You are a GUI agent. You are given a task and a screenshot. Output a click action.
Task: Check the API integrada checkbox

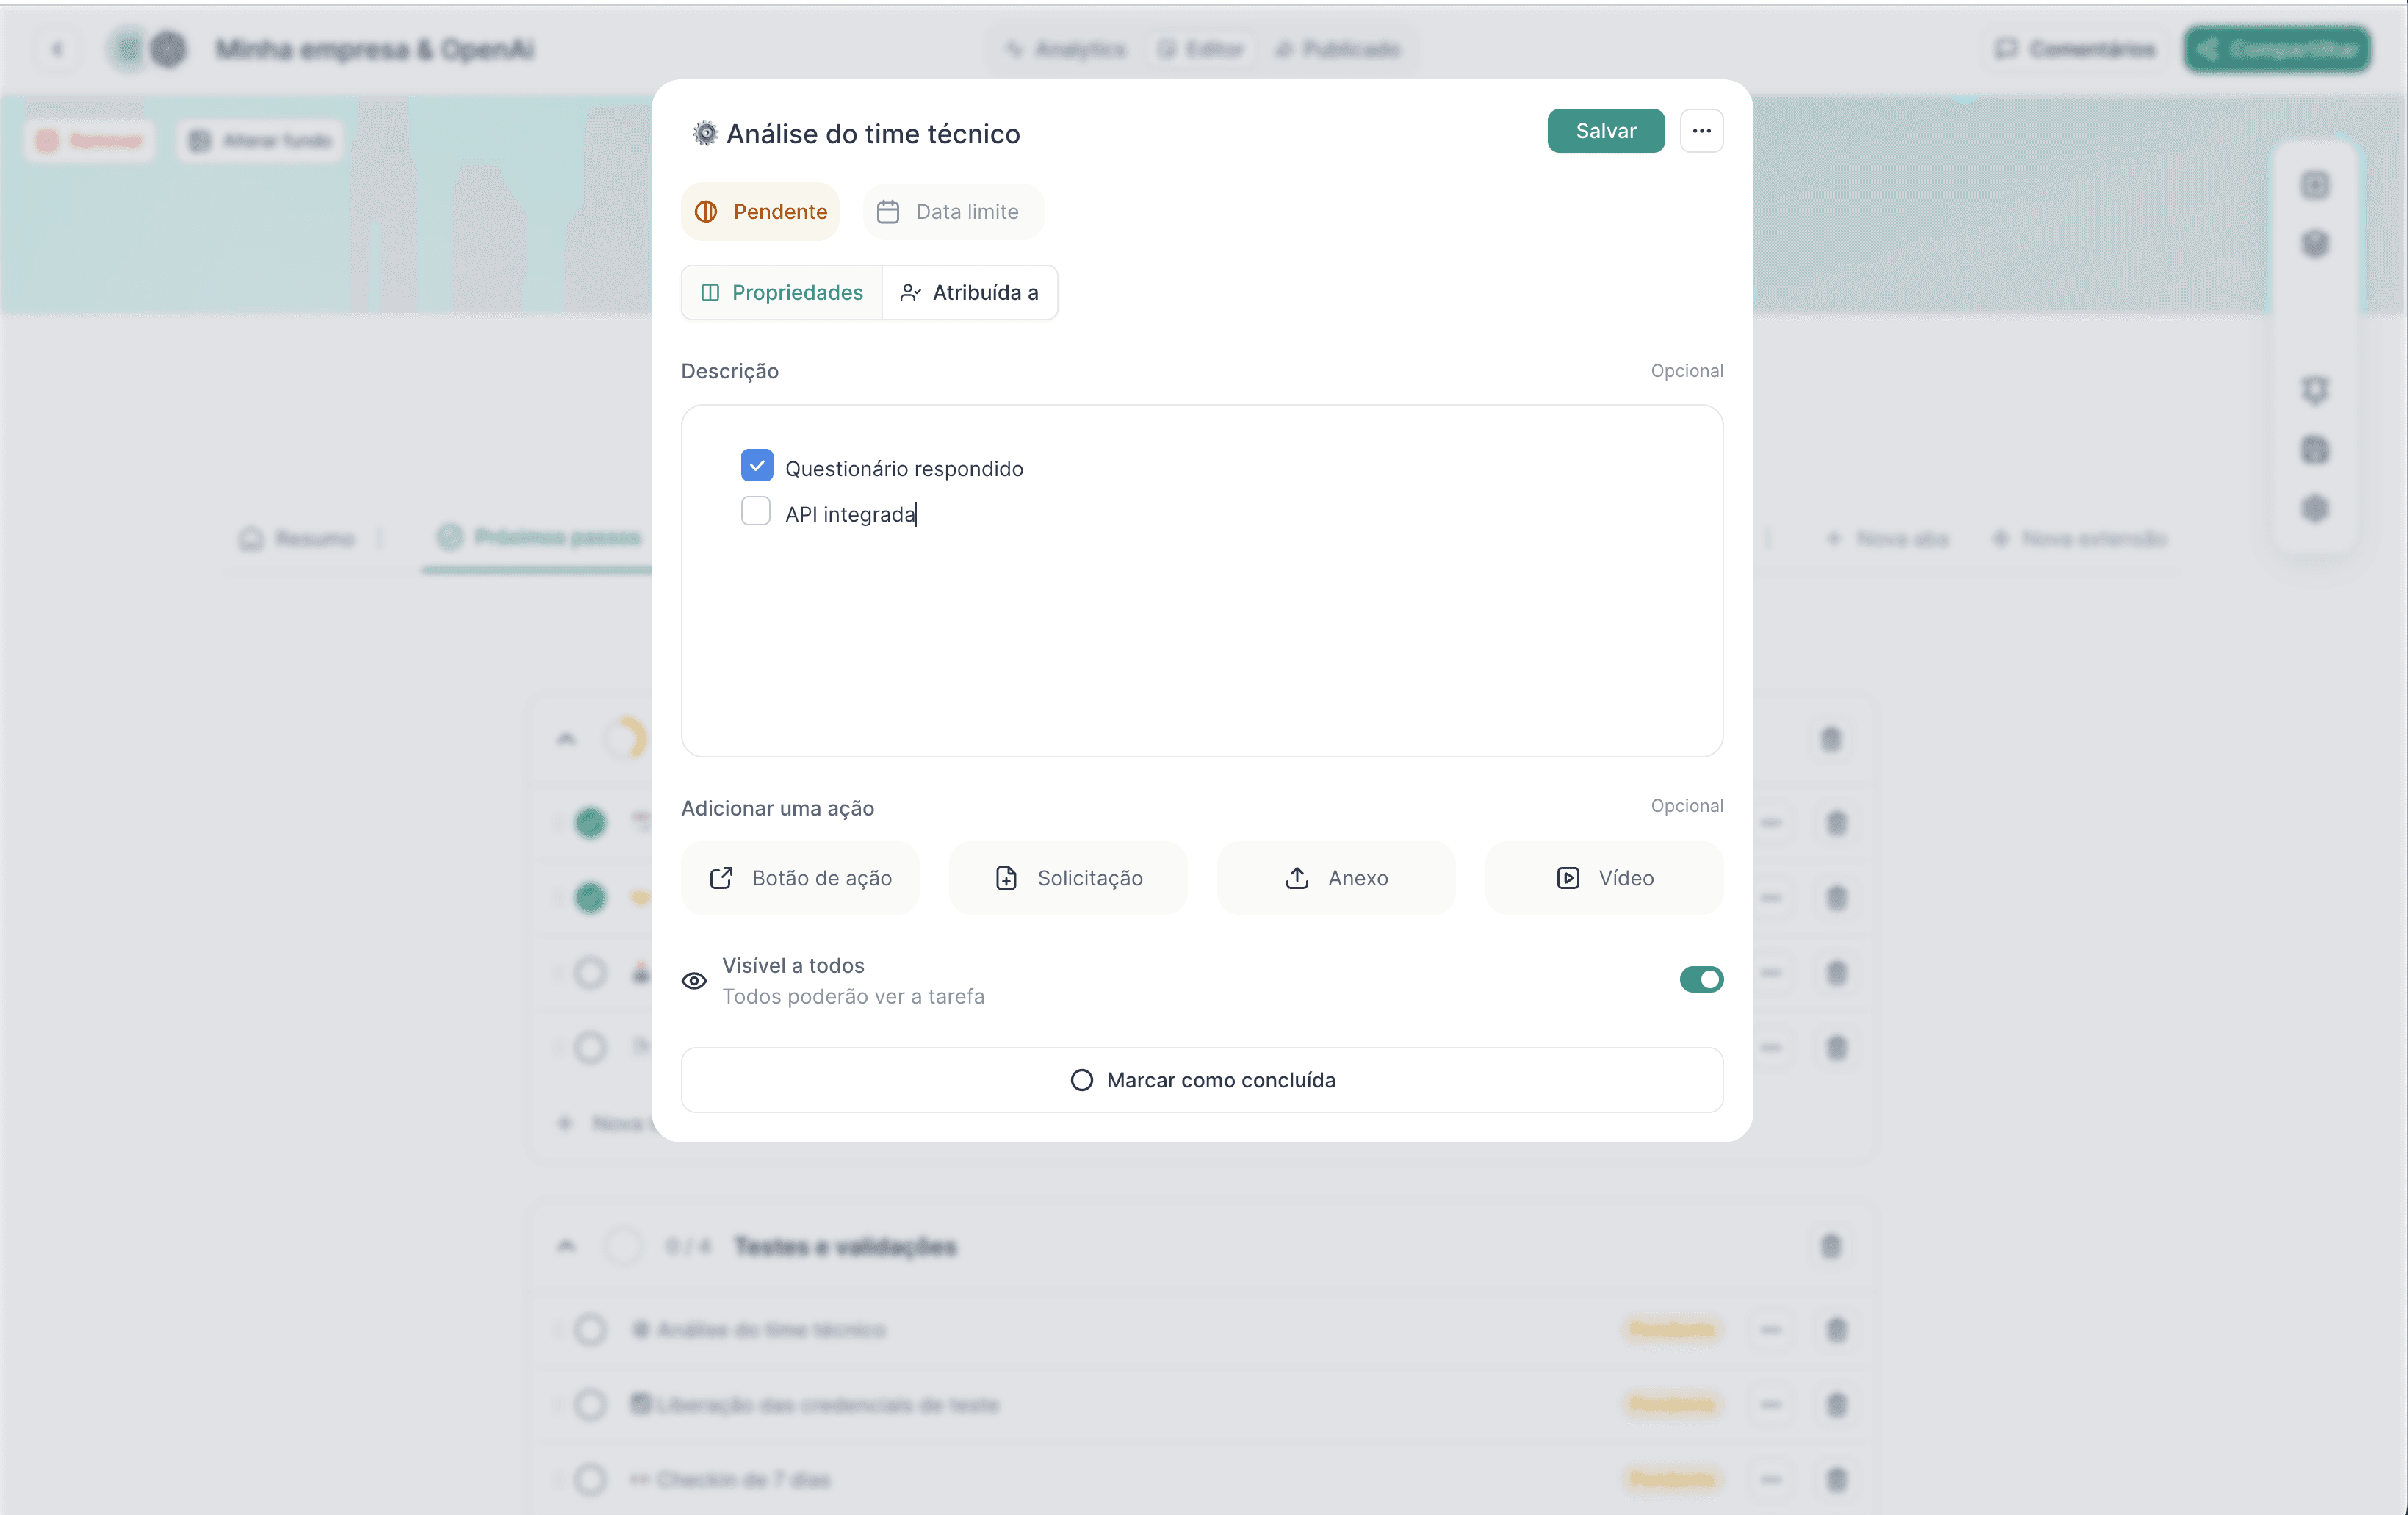coord(756,512)
